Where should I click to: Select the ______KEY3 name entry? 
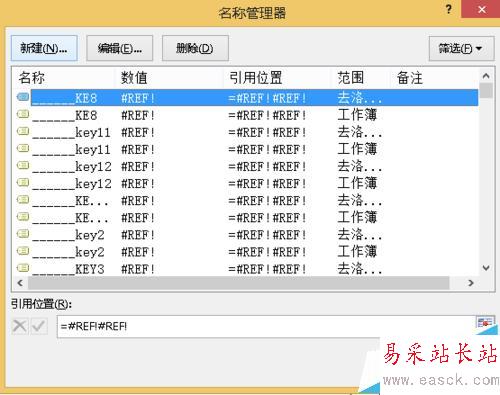click(x=68, y=269)
